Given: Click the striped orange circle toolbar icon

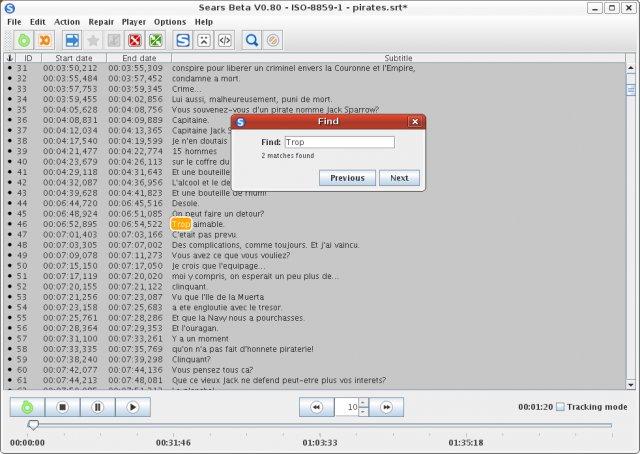Looking at the screenshot, I should coord(273,40).
